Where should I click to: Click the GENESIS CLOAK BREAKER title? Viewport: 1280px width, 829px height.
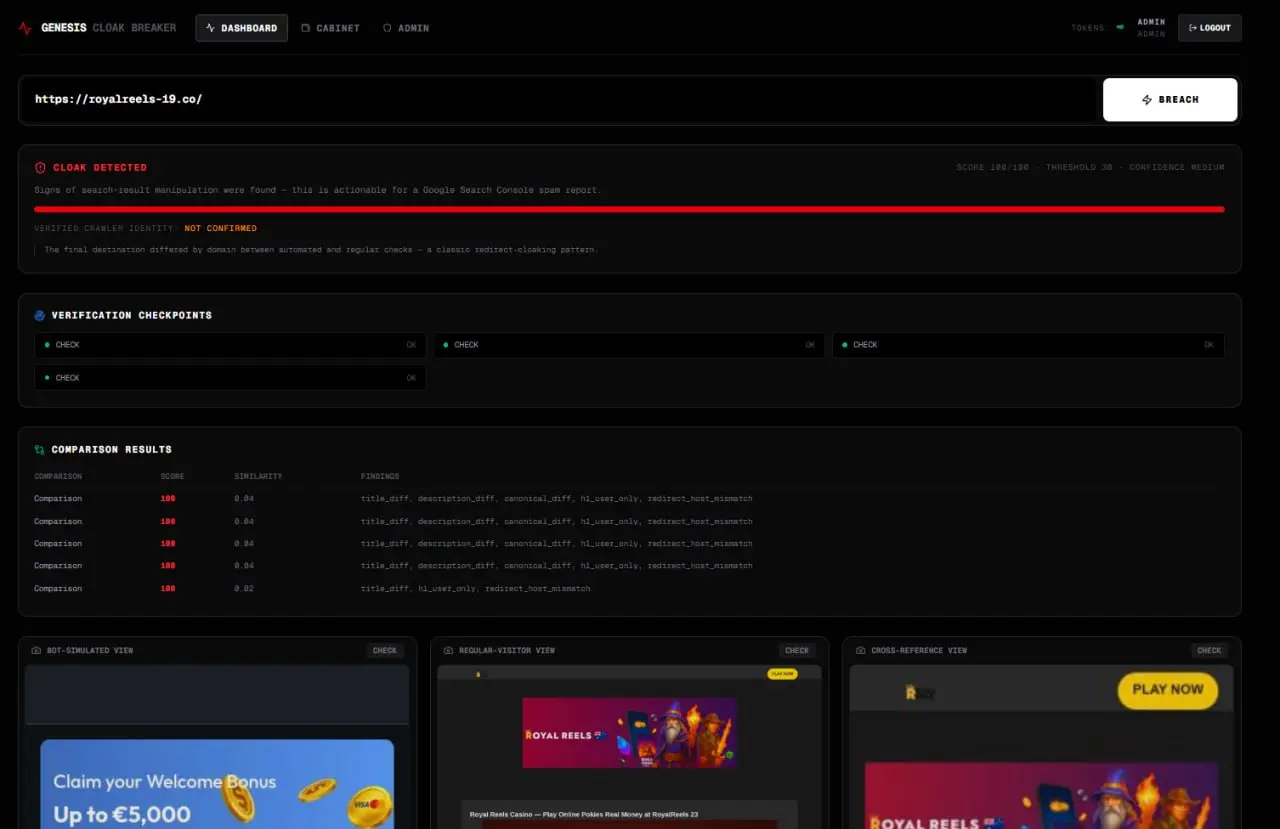point(108,28)
